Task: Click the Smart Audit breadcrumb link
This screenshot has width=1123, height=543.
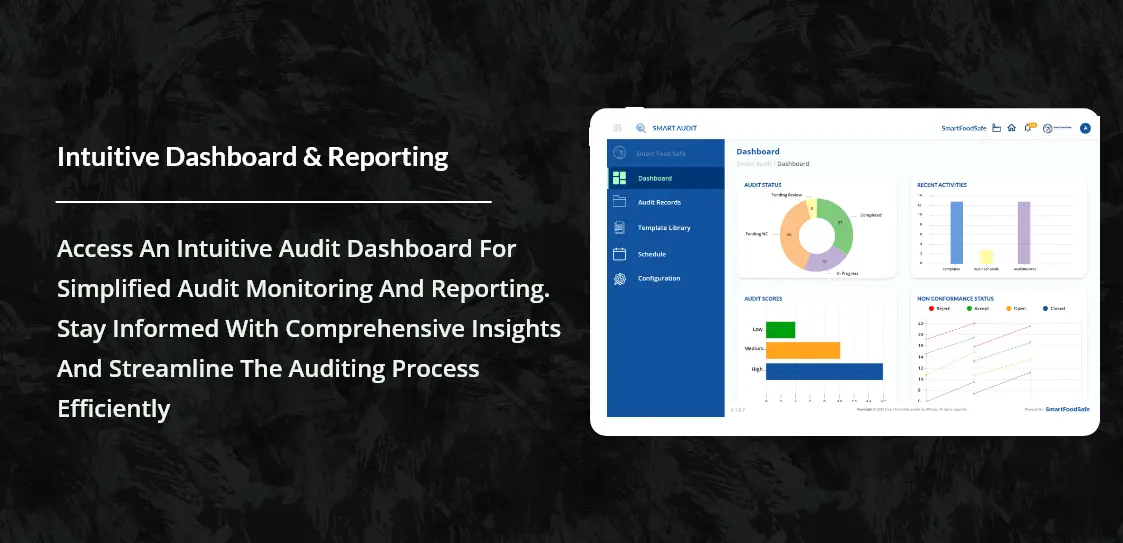Action: pyautogui.click(x=753, y=164)
